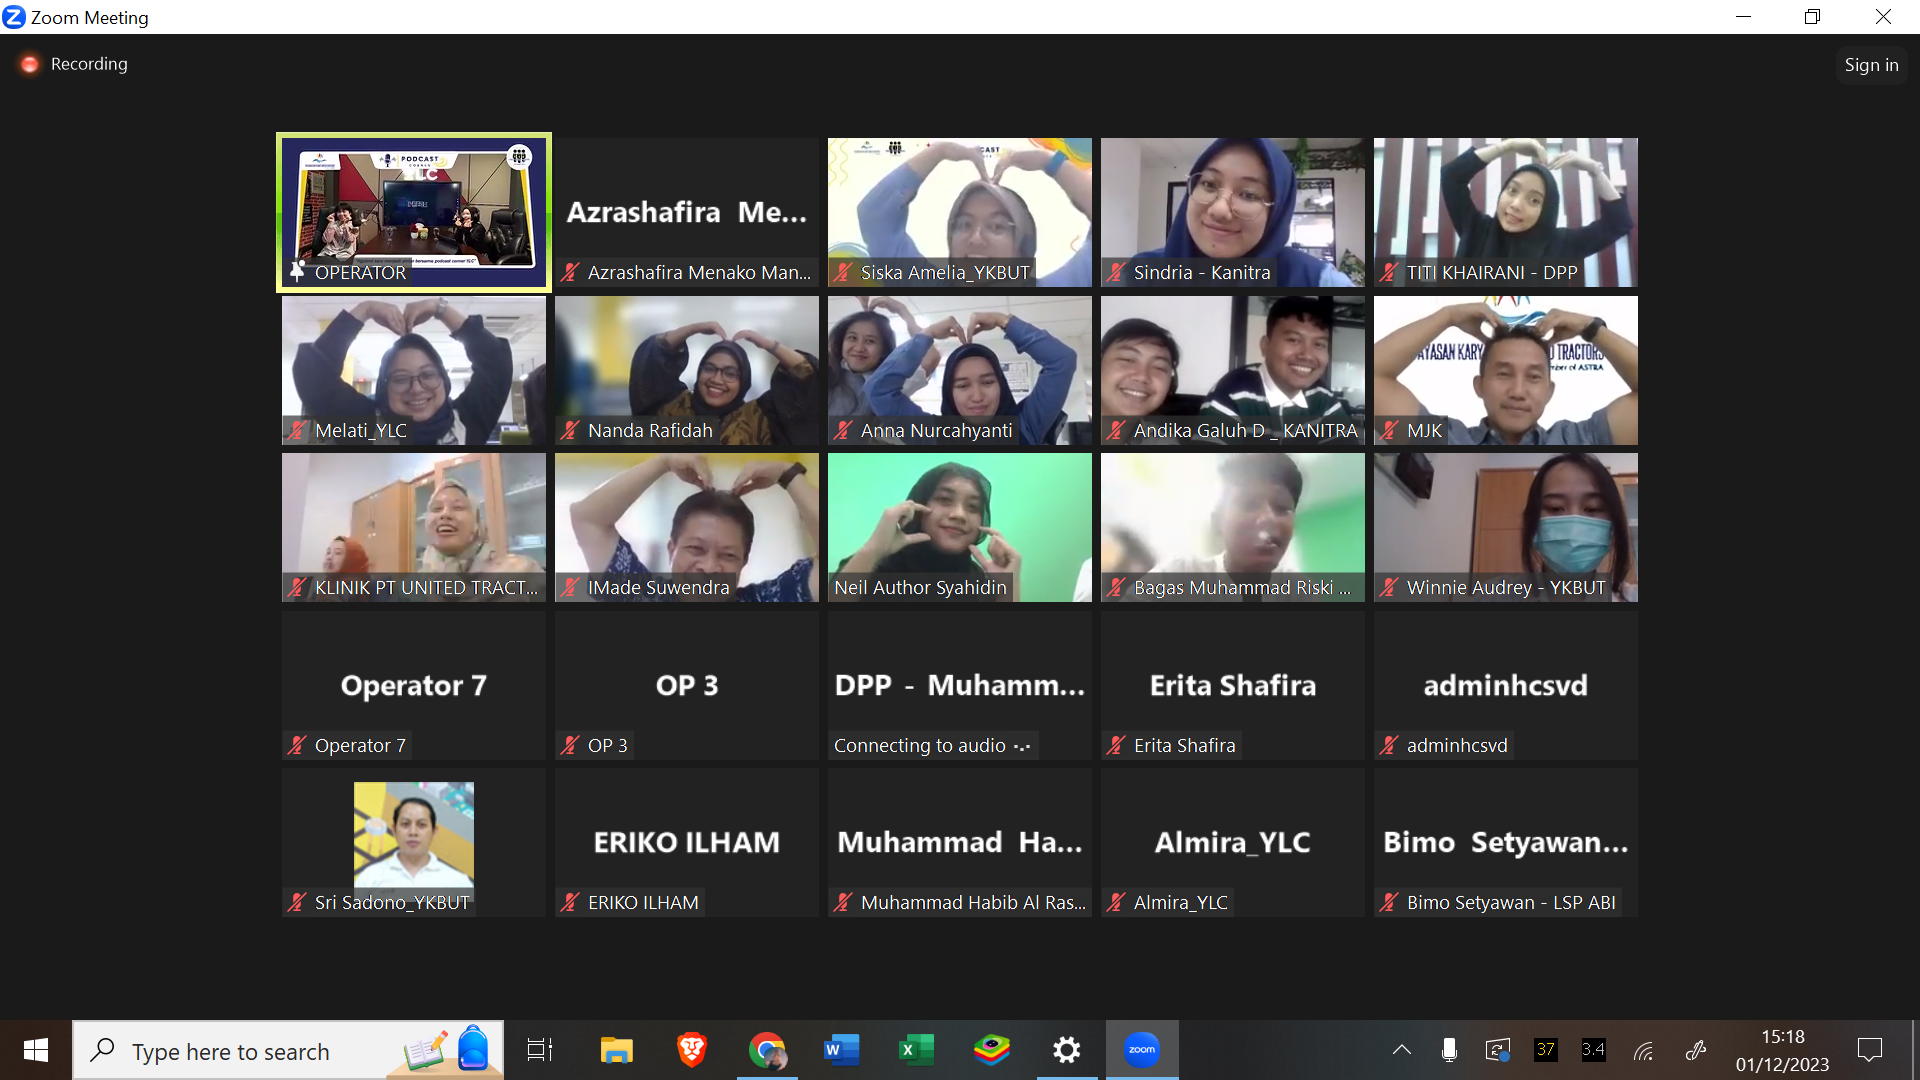This screenshot has width=1920, height=1080.
Task: Open the notification center icon
Action: click(x=1870, y=1050)
